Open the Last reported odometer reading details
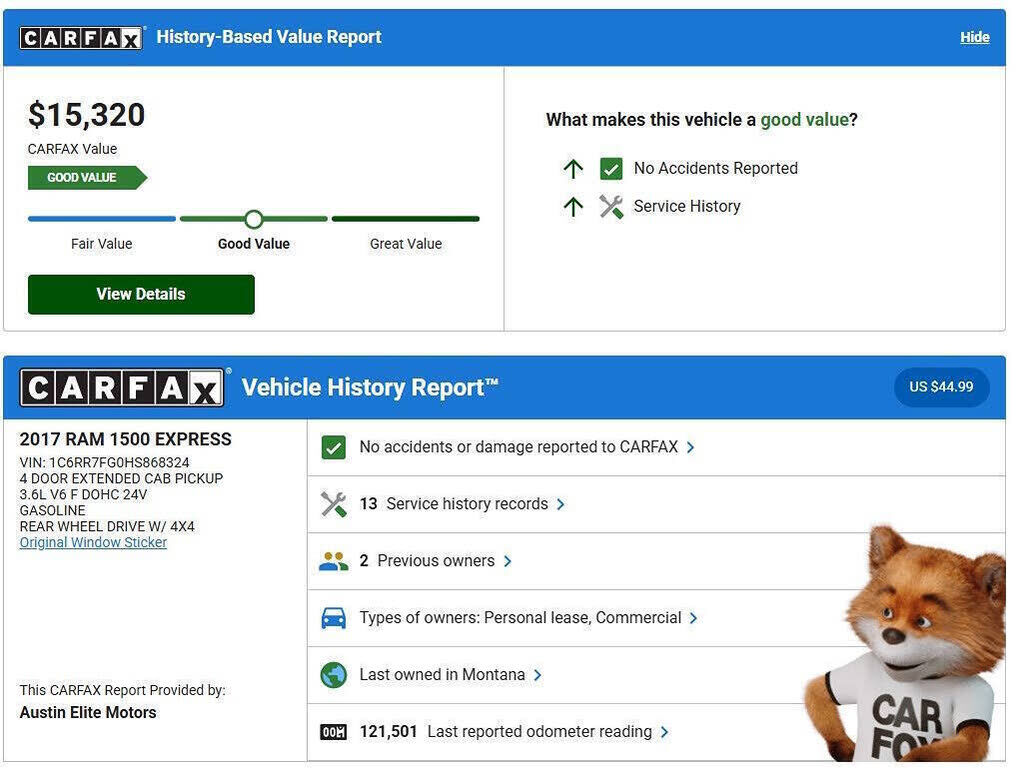1017x768 pixels. pyautogui.click(x=539, y=732)
